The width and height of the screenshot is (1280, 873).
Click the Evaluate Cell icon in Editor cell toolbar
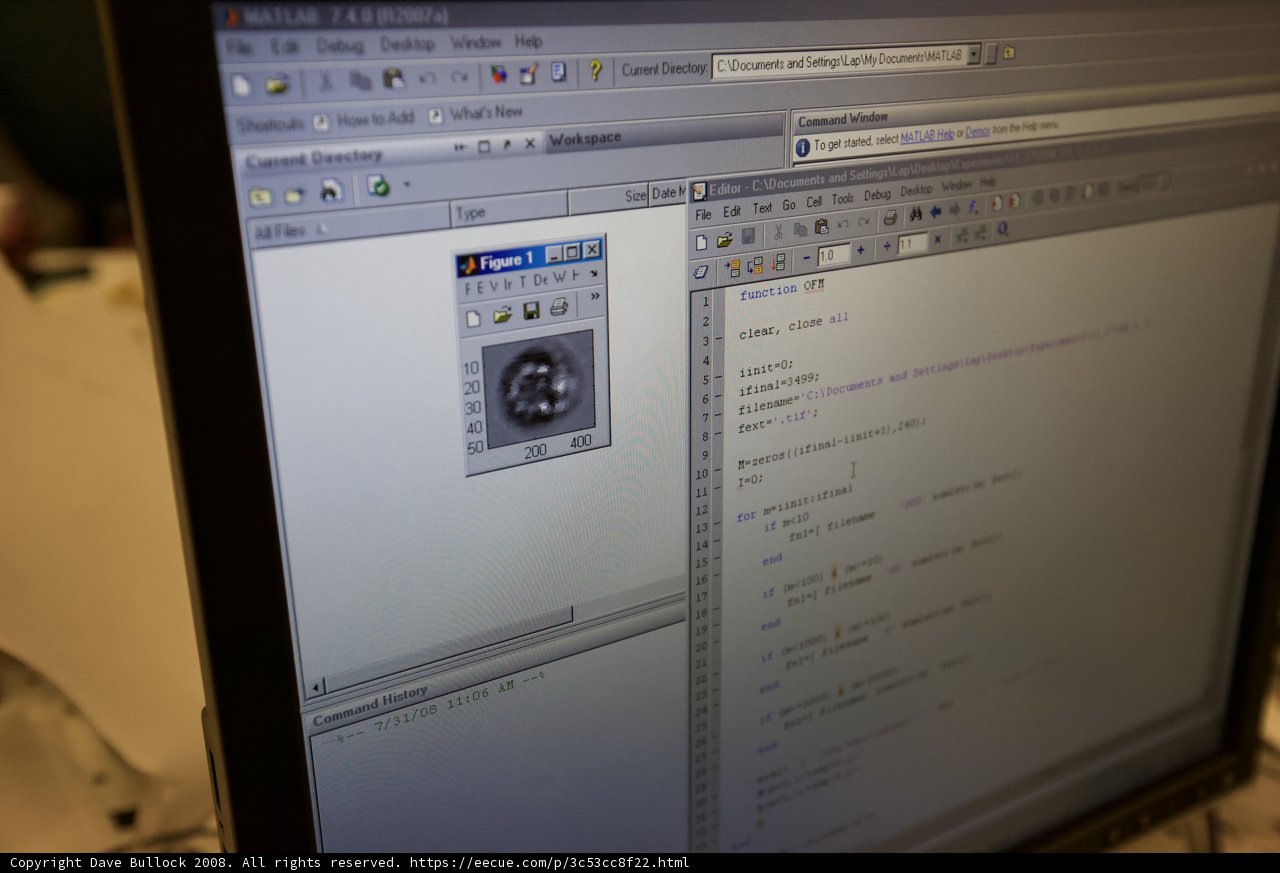click(x=732, y=268)
